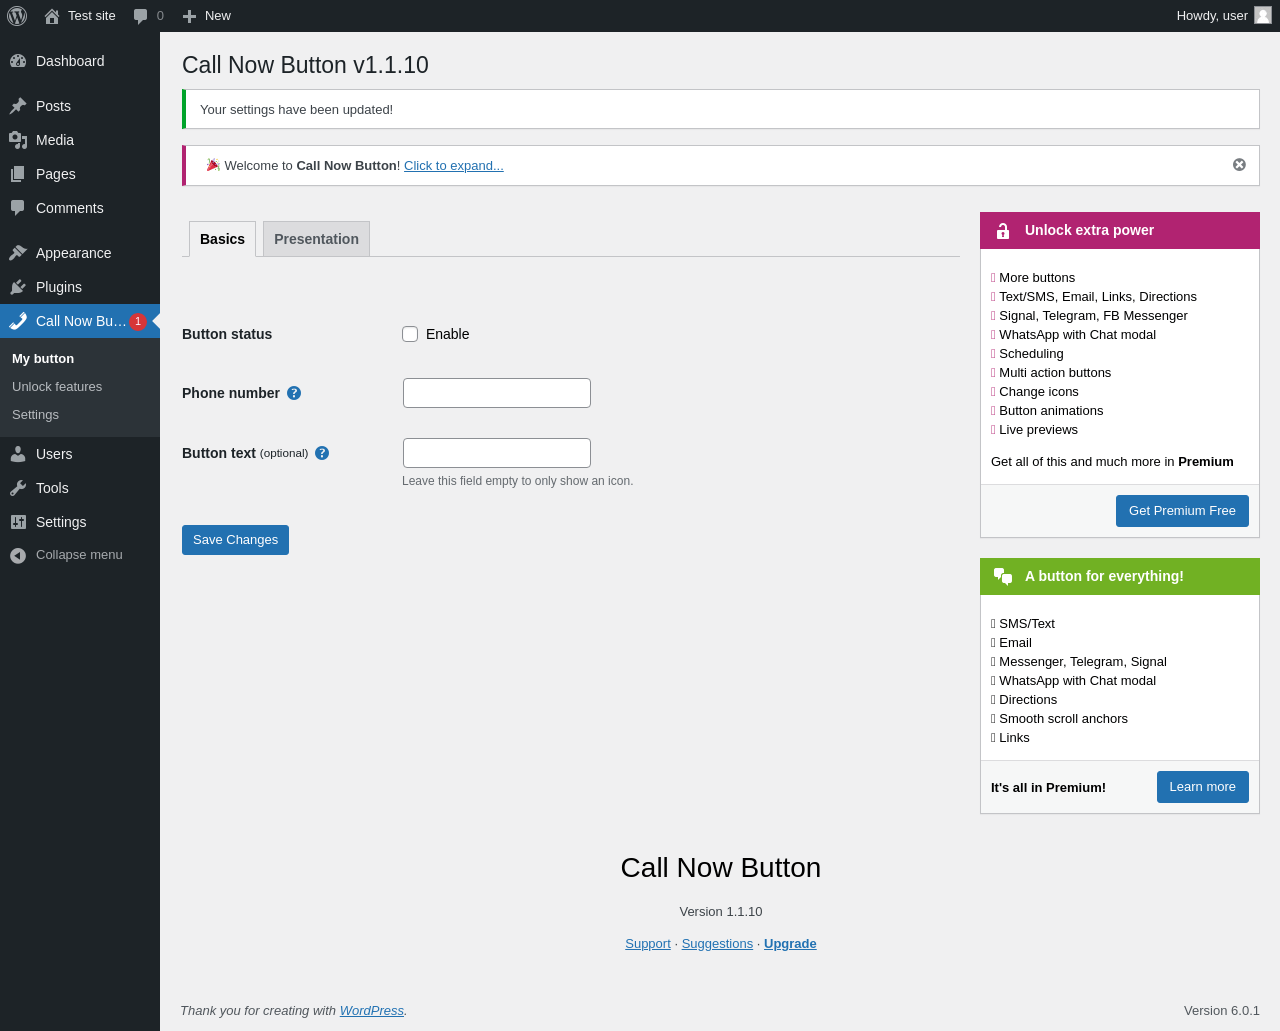1280x1031 pixels.
Task: Click the chat bubbles icon in green header
Action: [1003, 576]
